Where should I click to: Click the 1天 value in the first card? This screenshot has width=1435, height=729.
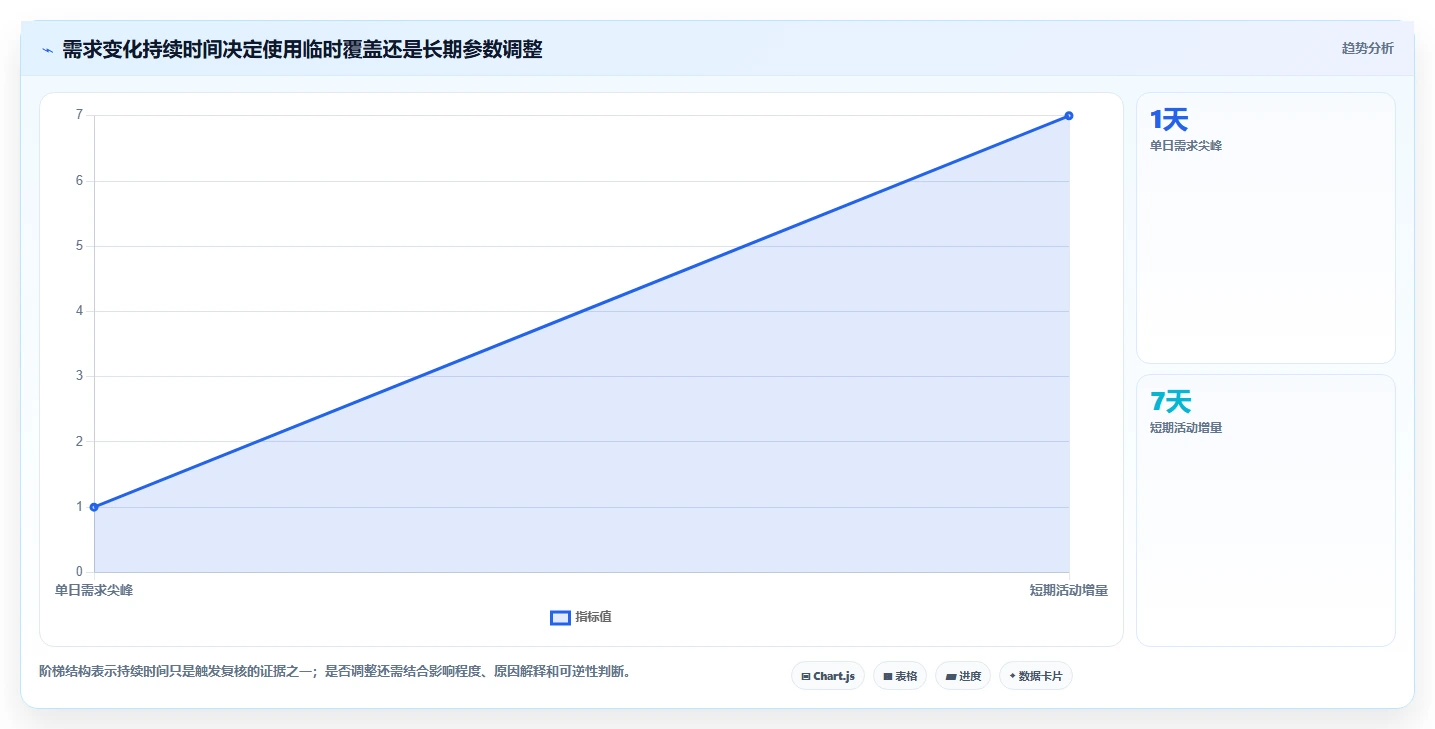(1169, 120)
